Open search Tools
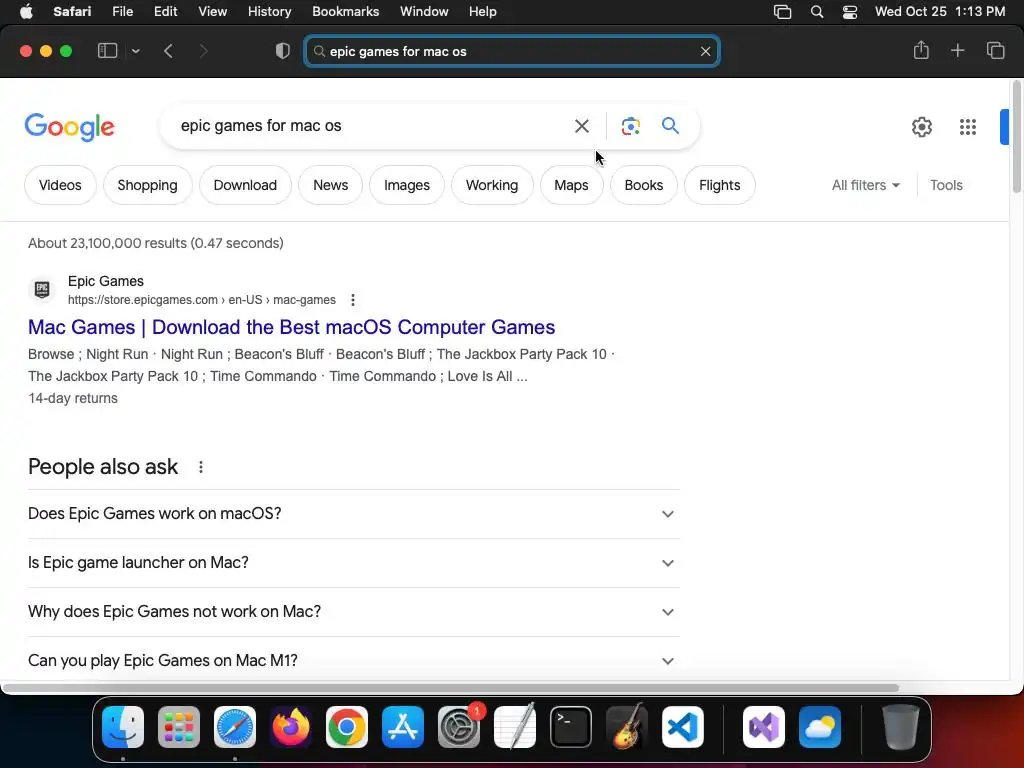Image resolution: width=1024 pixels, height=768 pixels. coord(946,185)
